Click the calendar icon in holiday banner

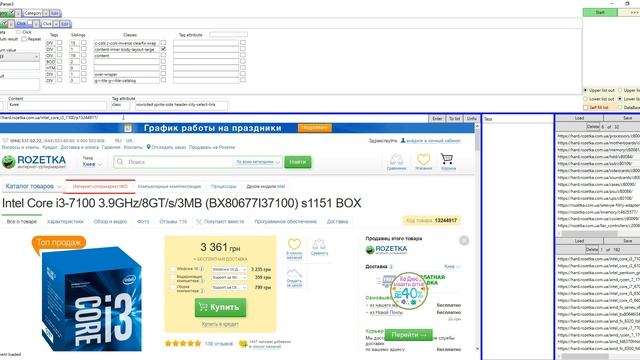coord(128,128)
